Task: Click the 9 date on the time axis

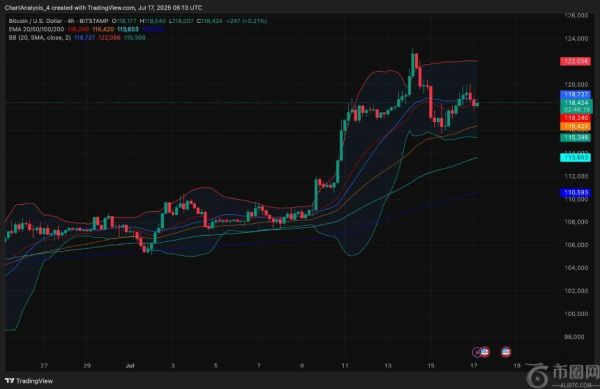Action: (x=302, y=366)
